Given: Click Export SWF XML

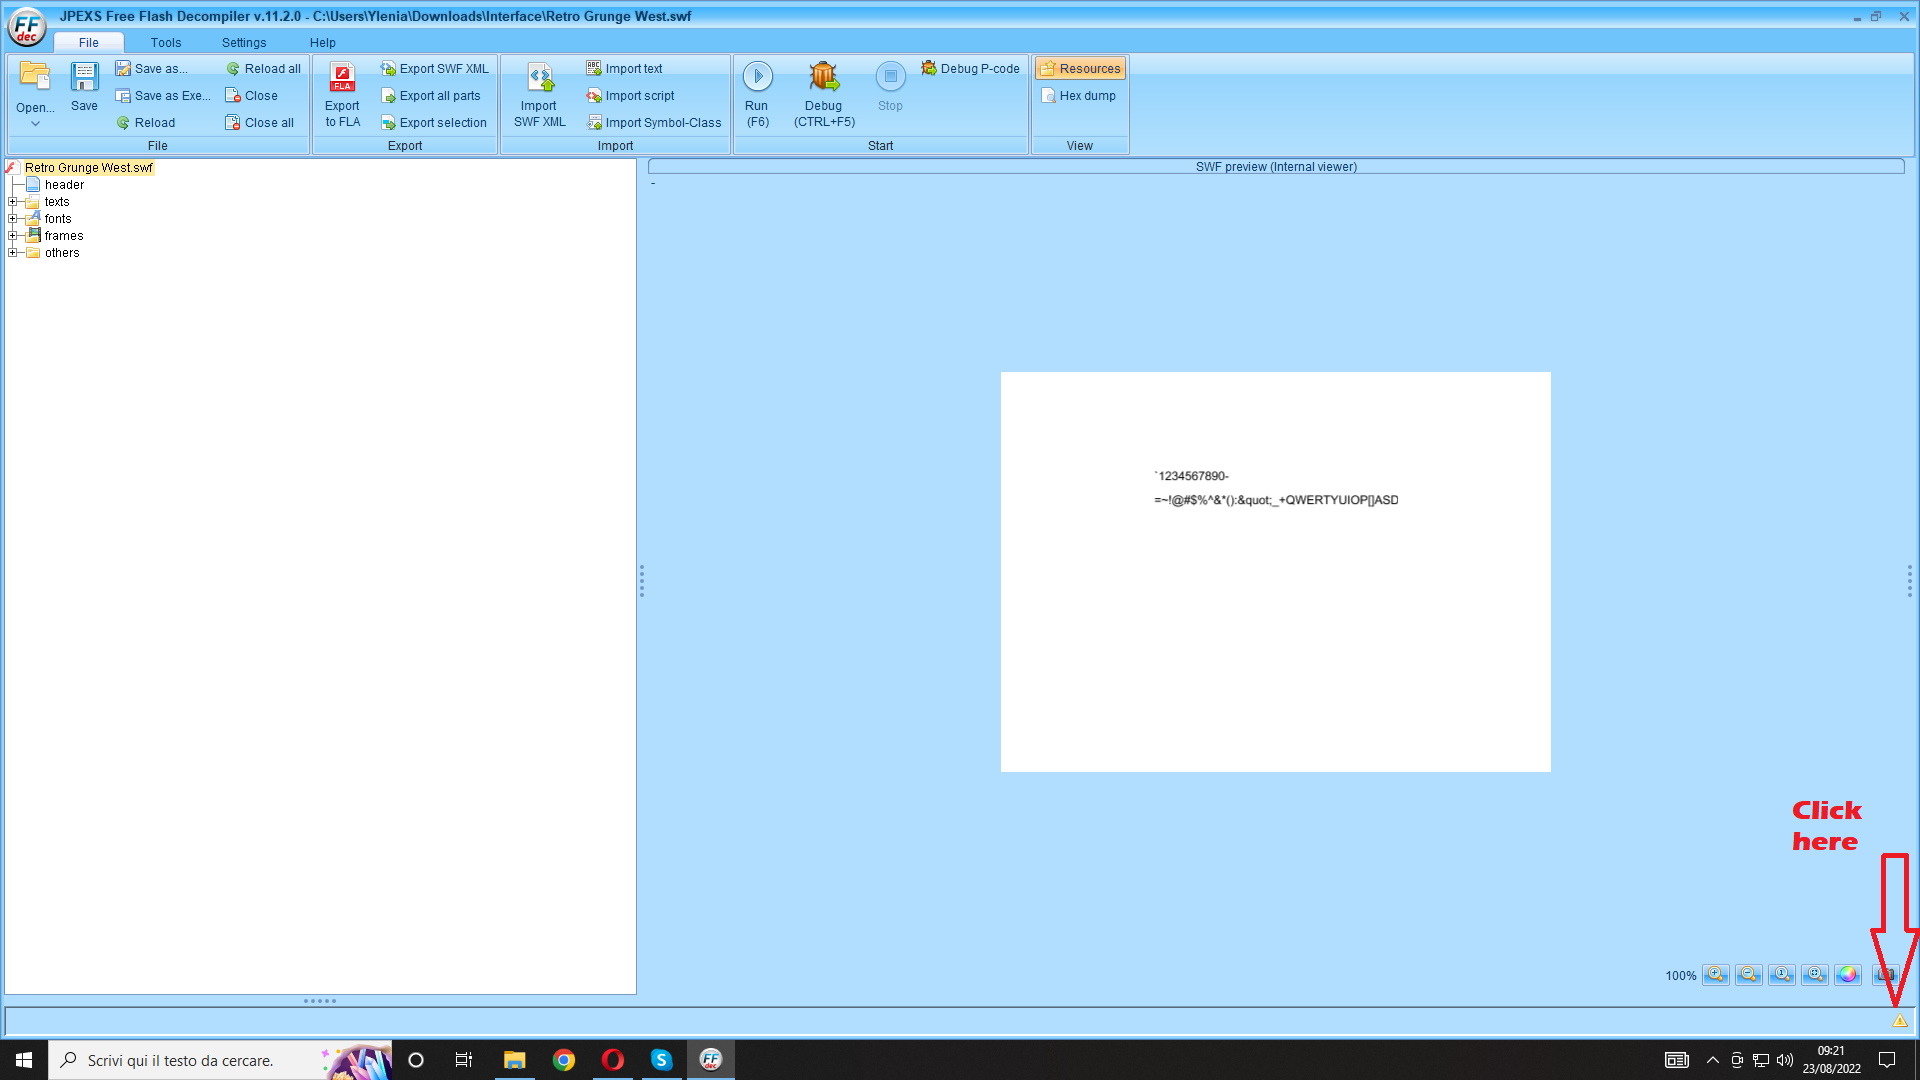Looking at the screenshot, I should pyautogui.click(x=434, y=69).
